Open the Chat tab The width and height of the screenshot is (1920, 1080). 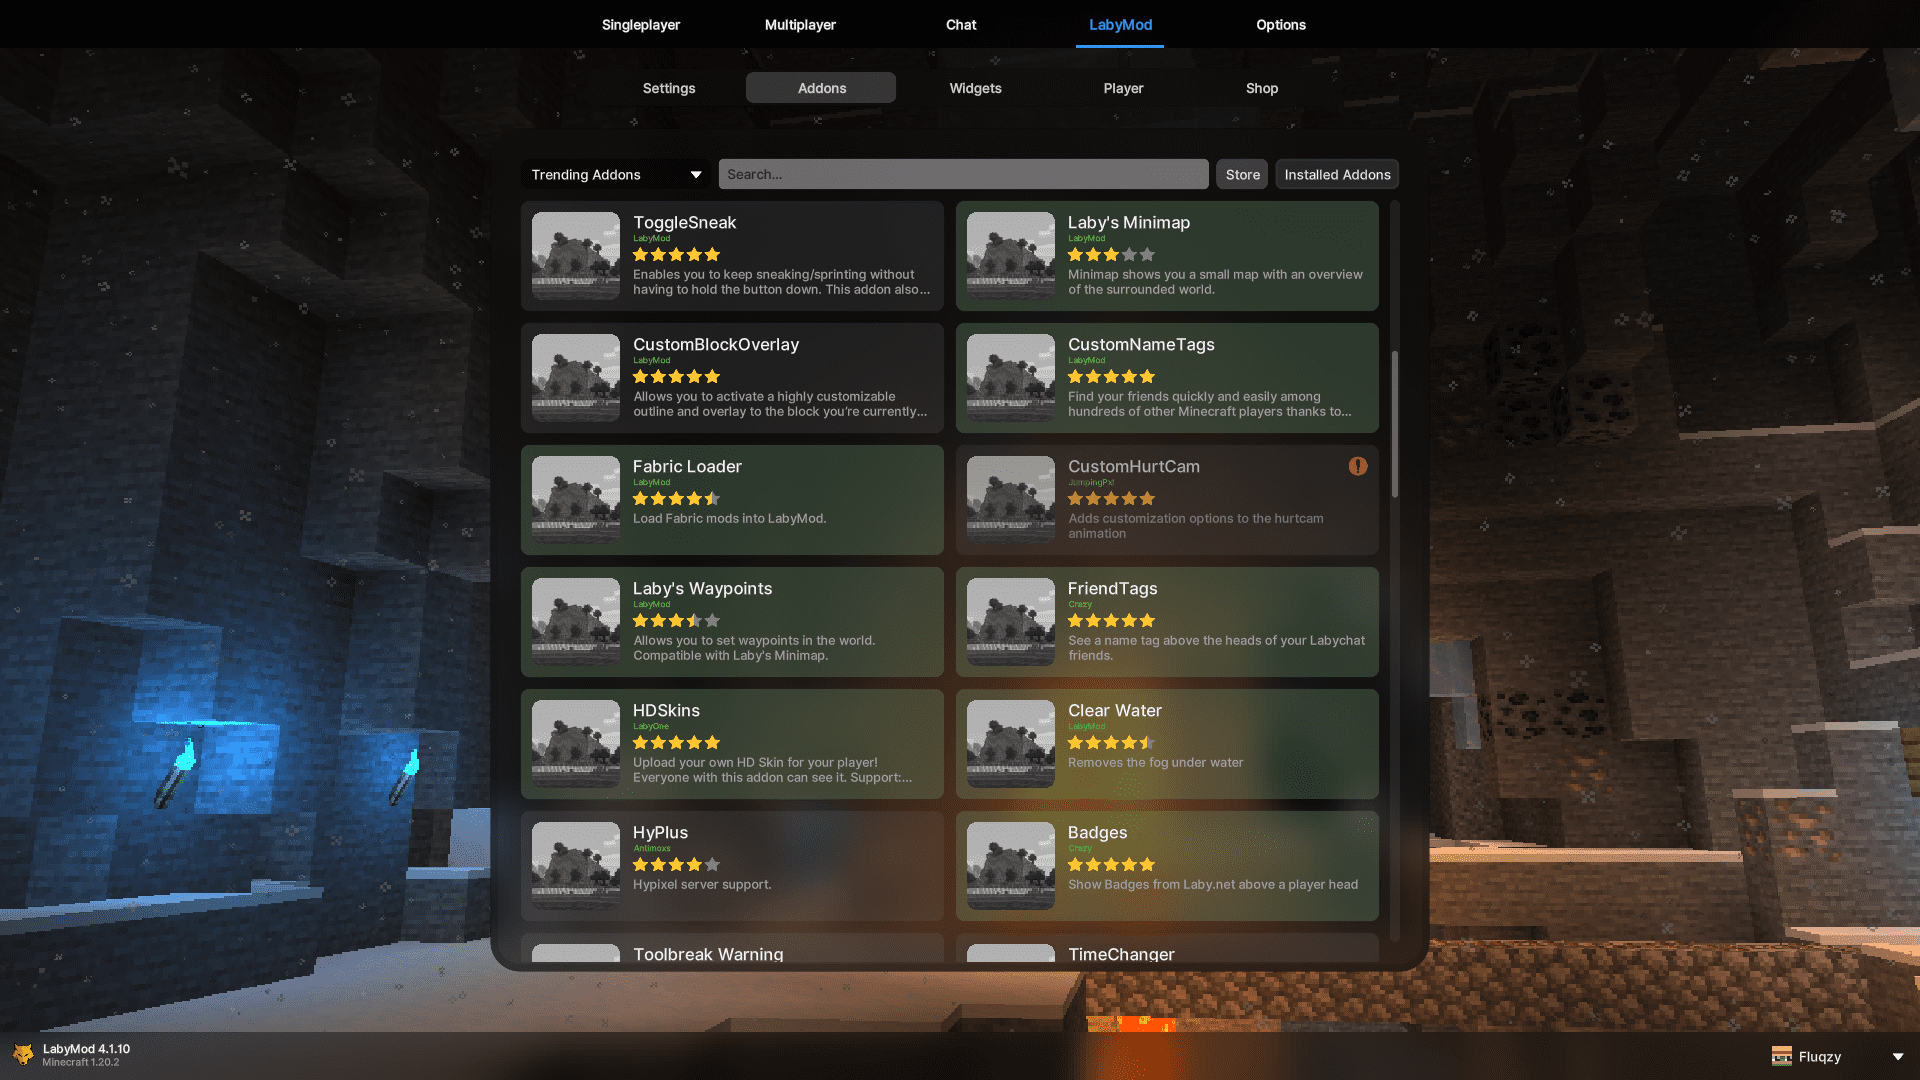point(961,24)
